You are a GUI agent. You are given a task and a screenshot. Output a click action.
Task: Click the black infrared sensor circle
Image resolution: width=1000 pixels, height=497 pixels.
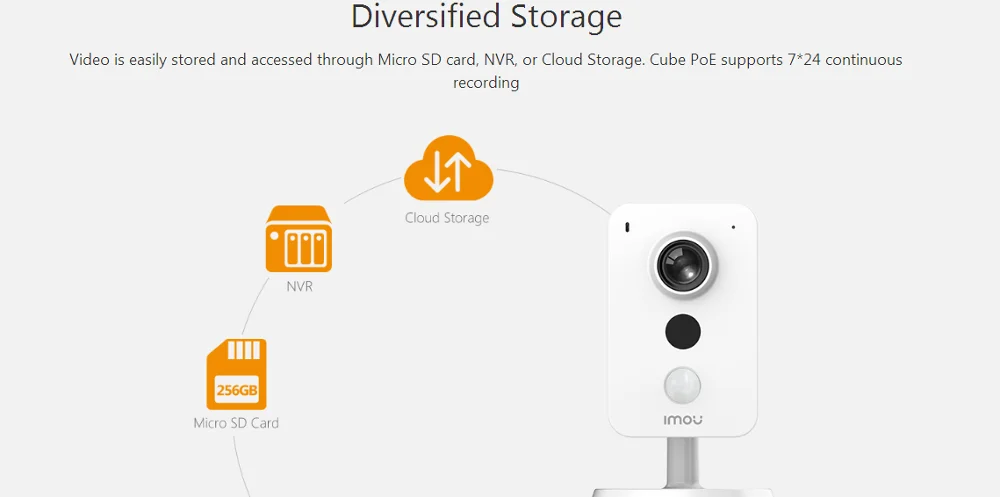pos(683,331)
